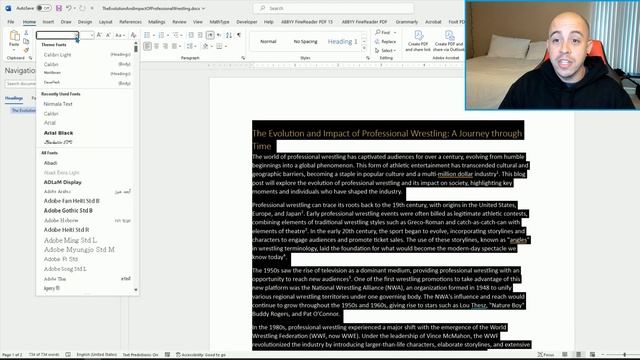This screenshot has height=360, width=640.
Task: Click the Text Predictions status item
Action: point(140,355)
